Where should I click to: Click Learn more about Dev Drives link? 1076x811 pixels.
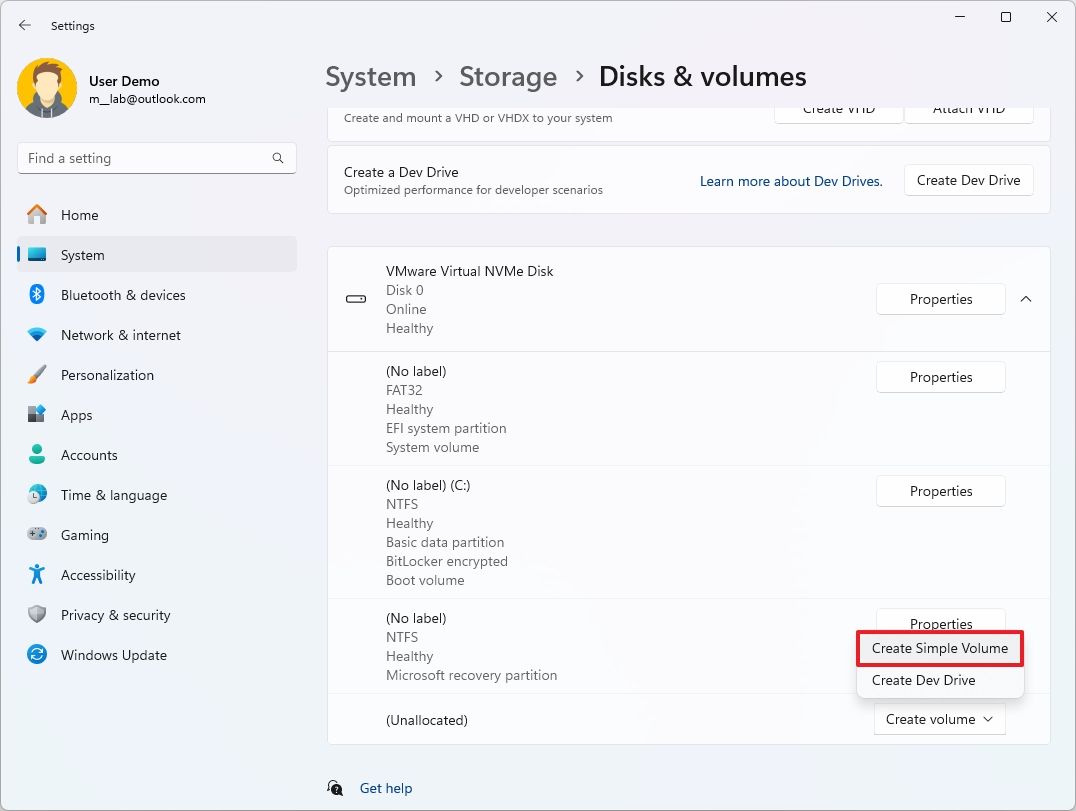coord(790,181)
